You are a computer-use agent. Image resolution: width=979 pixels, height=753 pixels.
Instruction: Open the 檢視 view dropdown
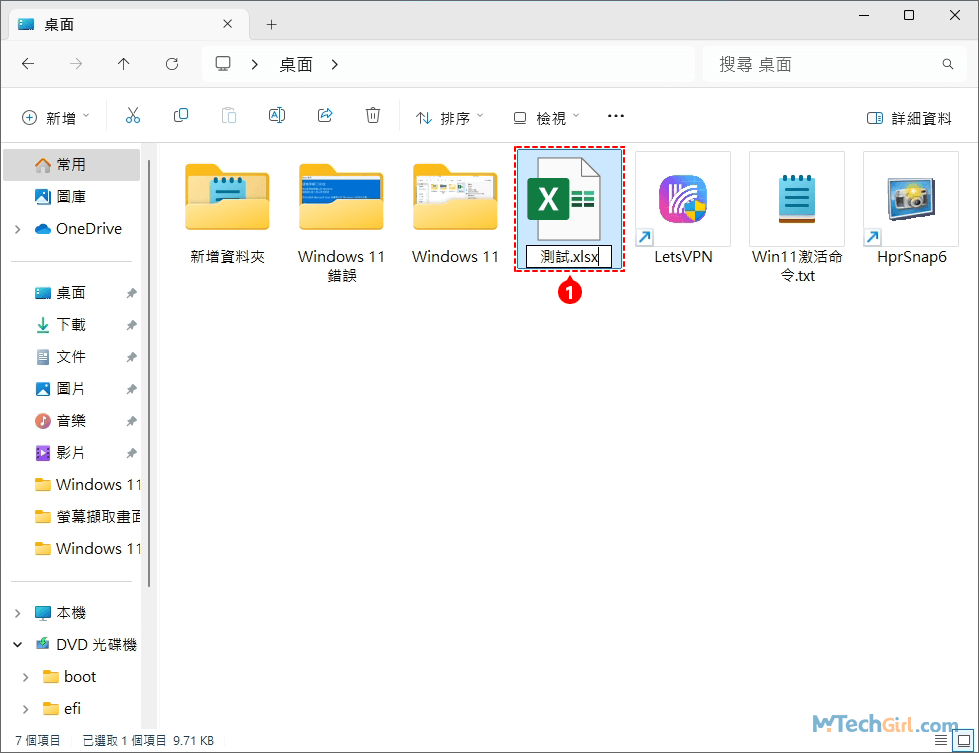point(546,118)
